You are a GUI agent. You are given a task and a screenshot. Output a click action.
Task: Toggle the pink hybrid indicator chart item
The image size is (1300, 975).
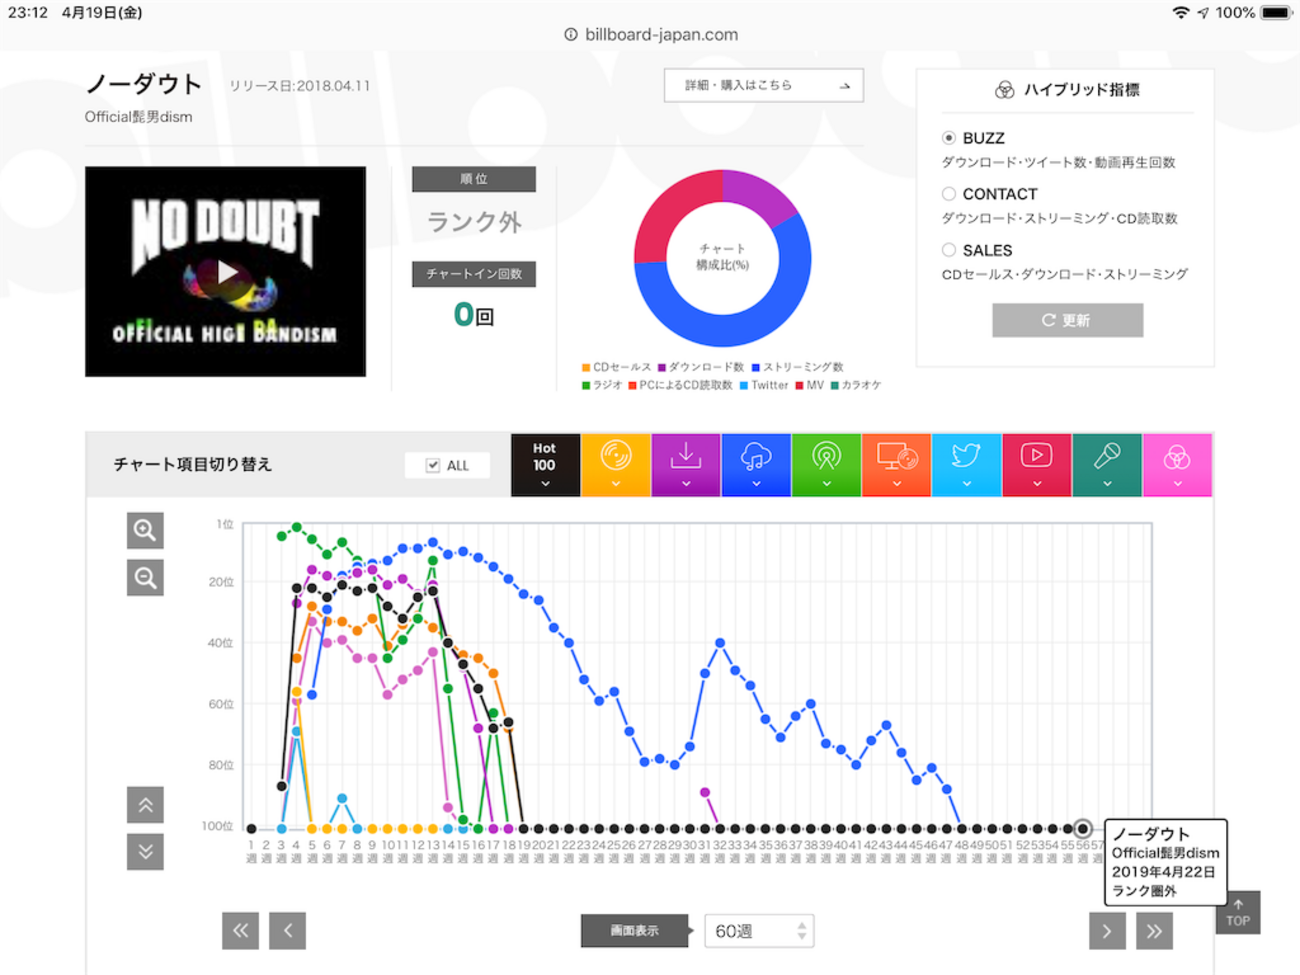coord(1177,465)
